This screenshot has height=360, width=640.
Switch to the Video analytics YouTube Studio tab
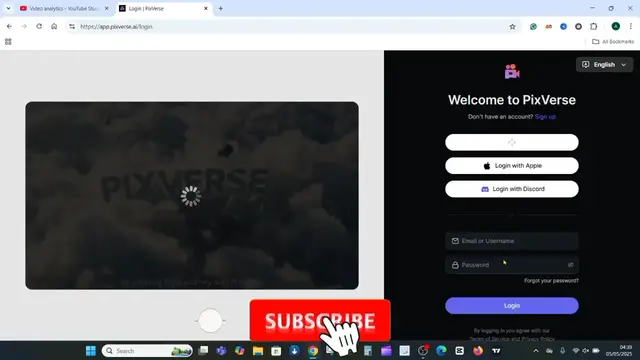tap(64, 9)
